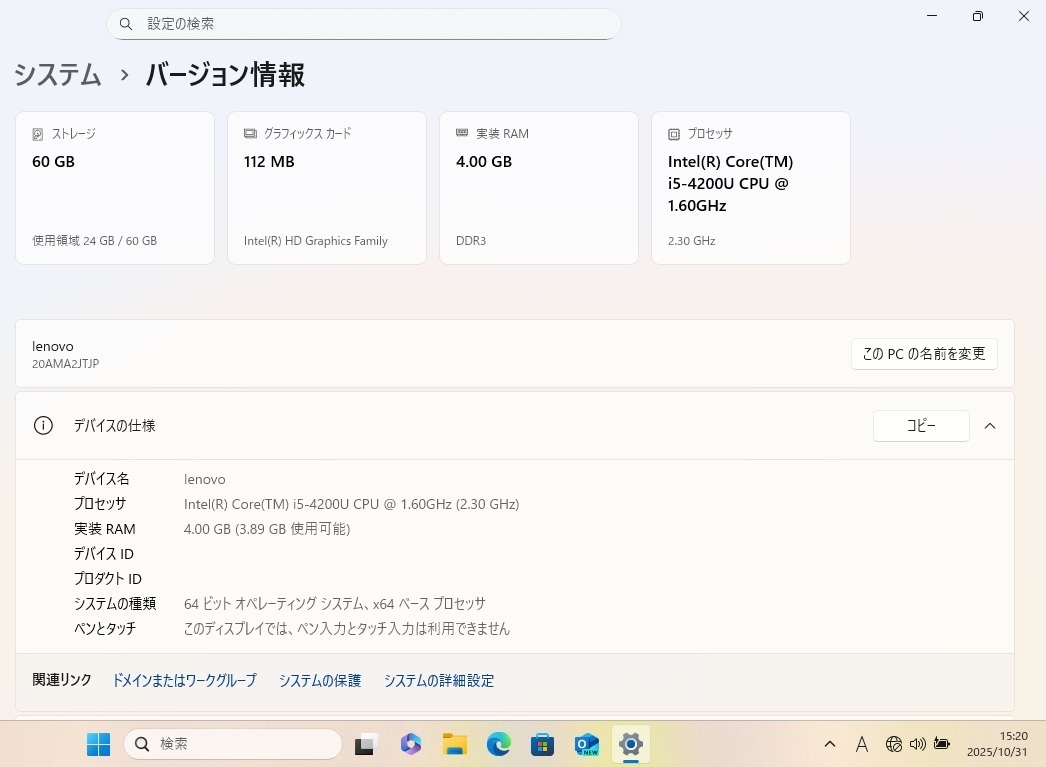Screen dimensions: 1046x767
Task: Click the コピー button for device specs
Action: tap(921, 426)
